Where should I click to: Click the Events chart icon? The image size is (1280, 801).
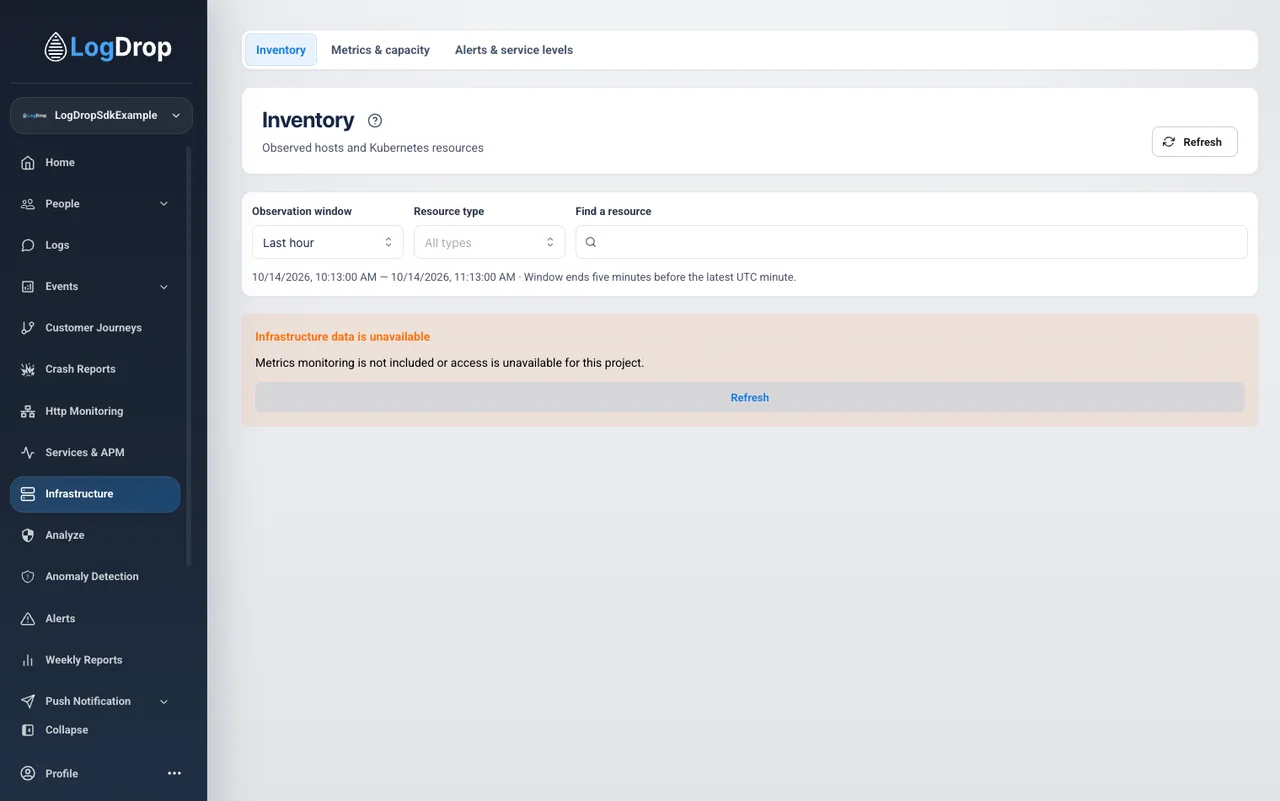click(x=28, y=287)
